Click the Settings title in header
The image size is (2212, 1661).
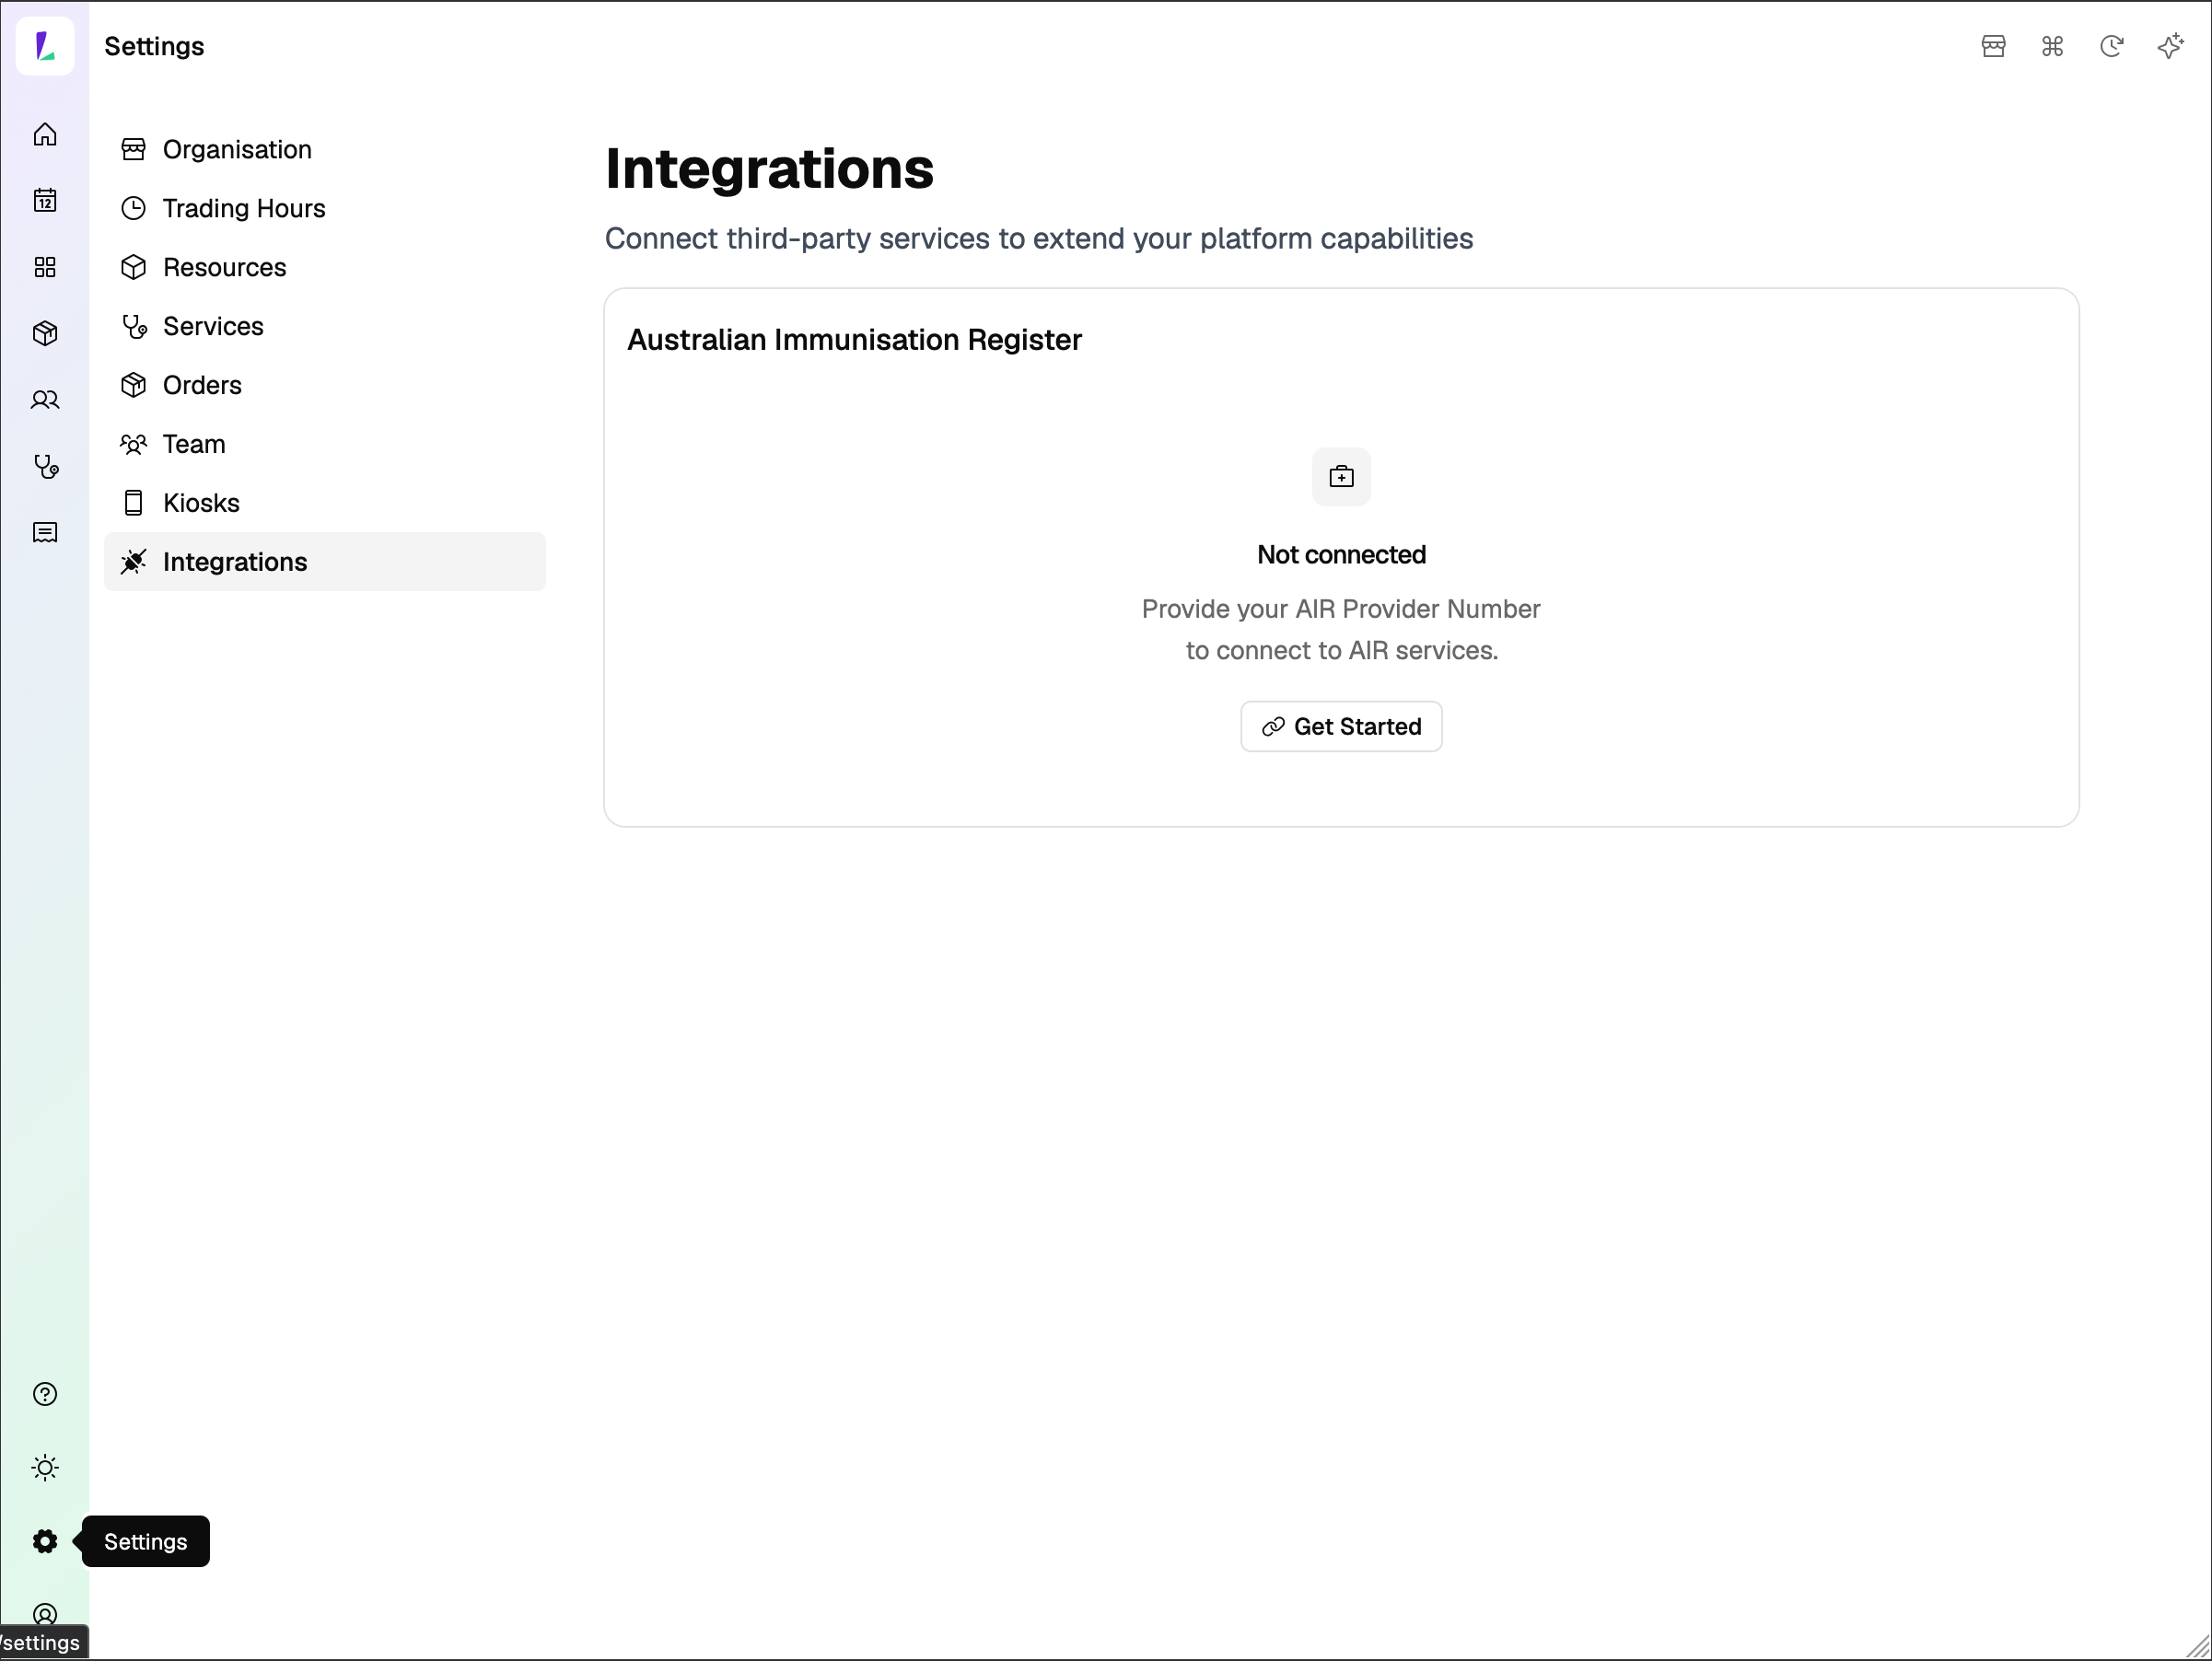coord(154,46)
